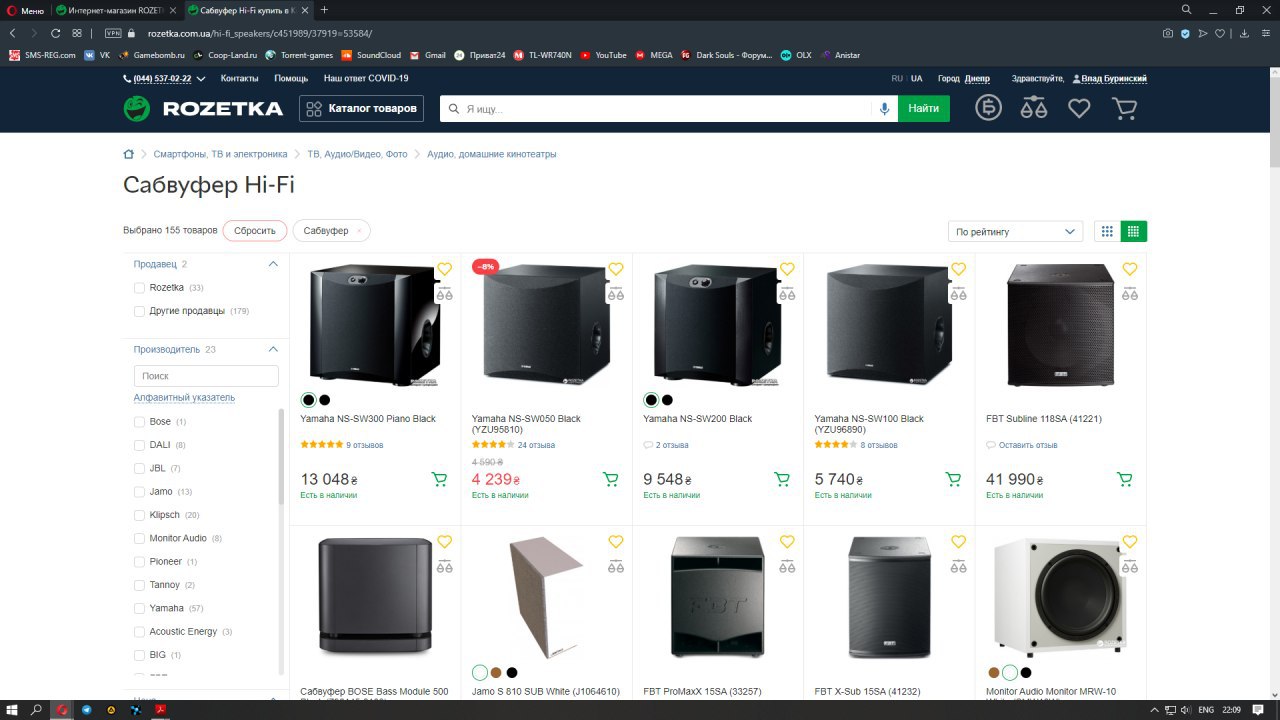Check the Другие продавцы filter

(140, 311)
